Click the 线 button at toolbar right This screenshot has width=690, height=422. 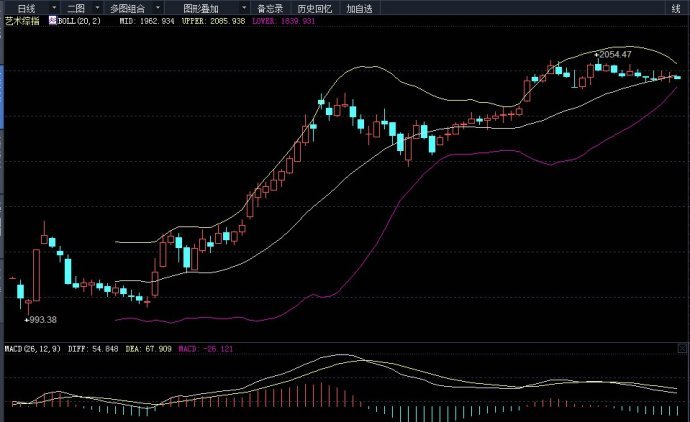tap(676, 7)
